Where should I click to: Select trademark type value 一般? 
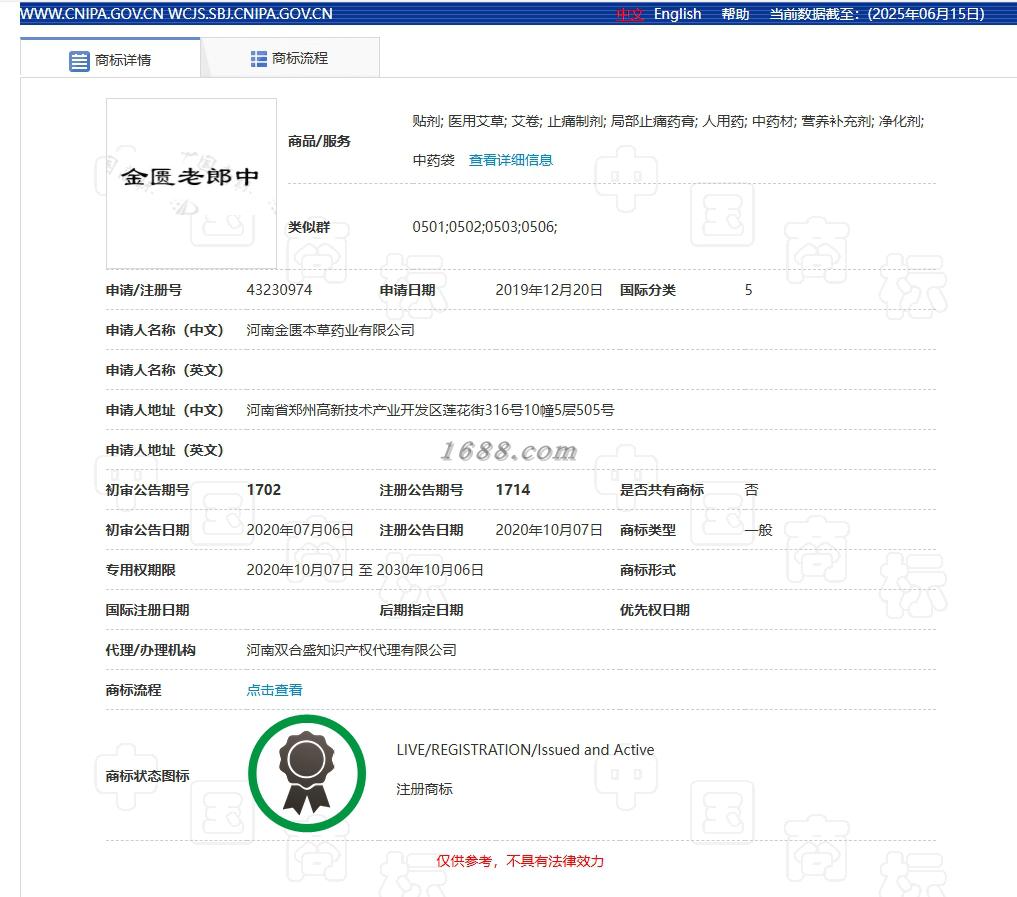pyautogui.click(x=758, y=530)
